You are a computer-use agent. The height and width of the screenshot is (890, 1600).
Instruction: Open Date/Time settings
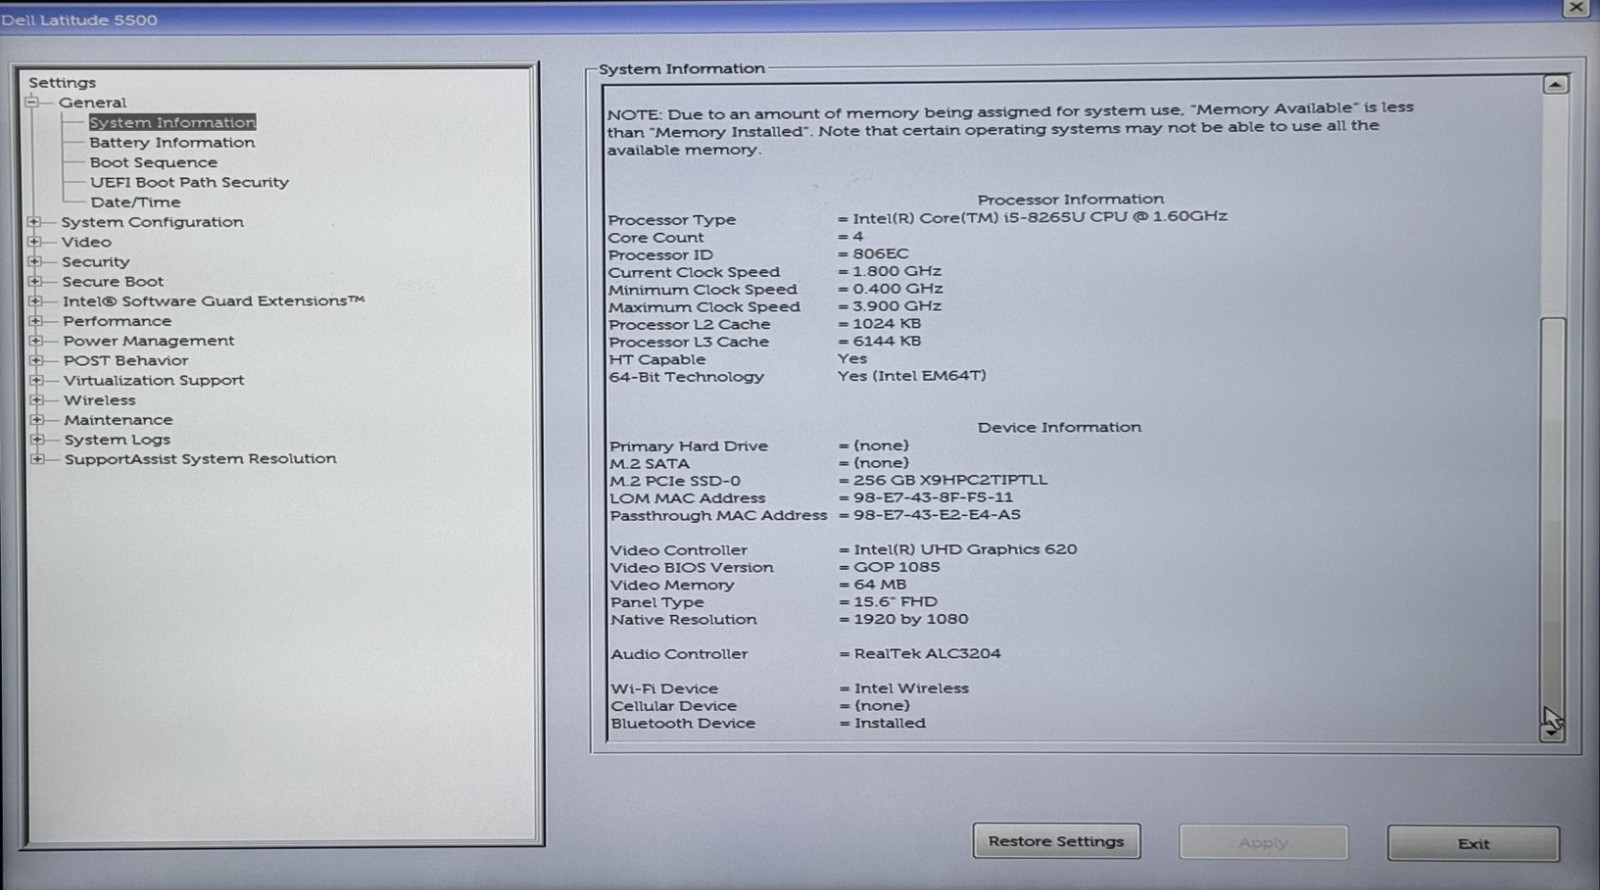135,202
